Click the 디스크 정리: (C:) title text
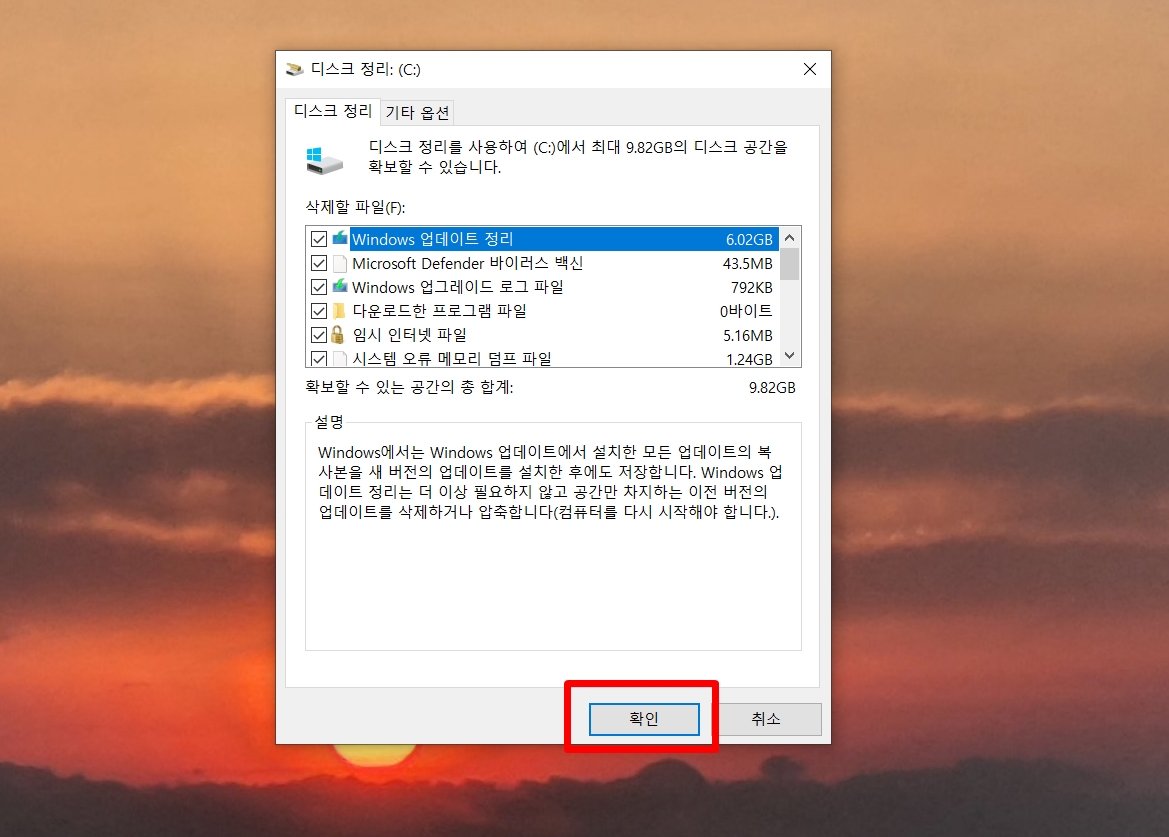 [365, 69]
